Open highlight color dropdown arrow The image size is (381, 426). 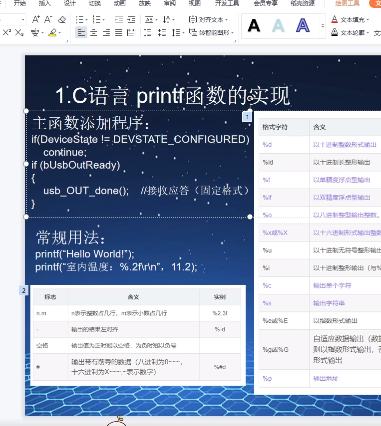point(59,33)
